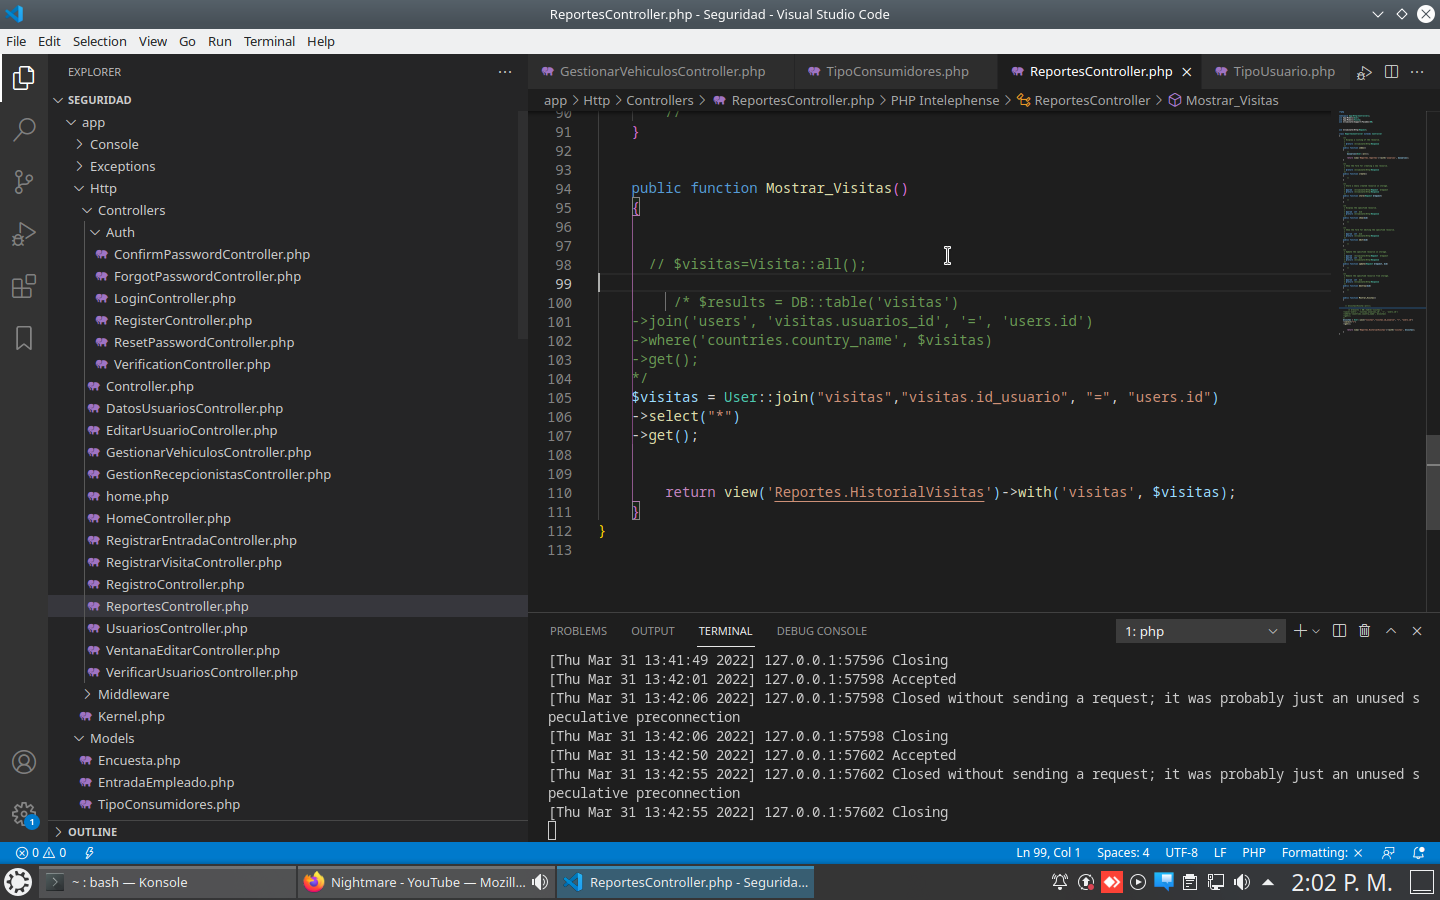Switch to the DEBUG CONSOLE tab
The height and width of the screenshot is (900, 1440).
point(822,631)
